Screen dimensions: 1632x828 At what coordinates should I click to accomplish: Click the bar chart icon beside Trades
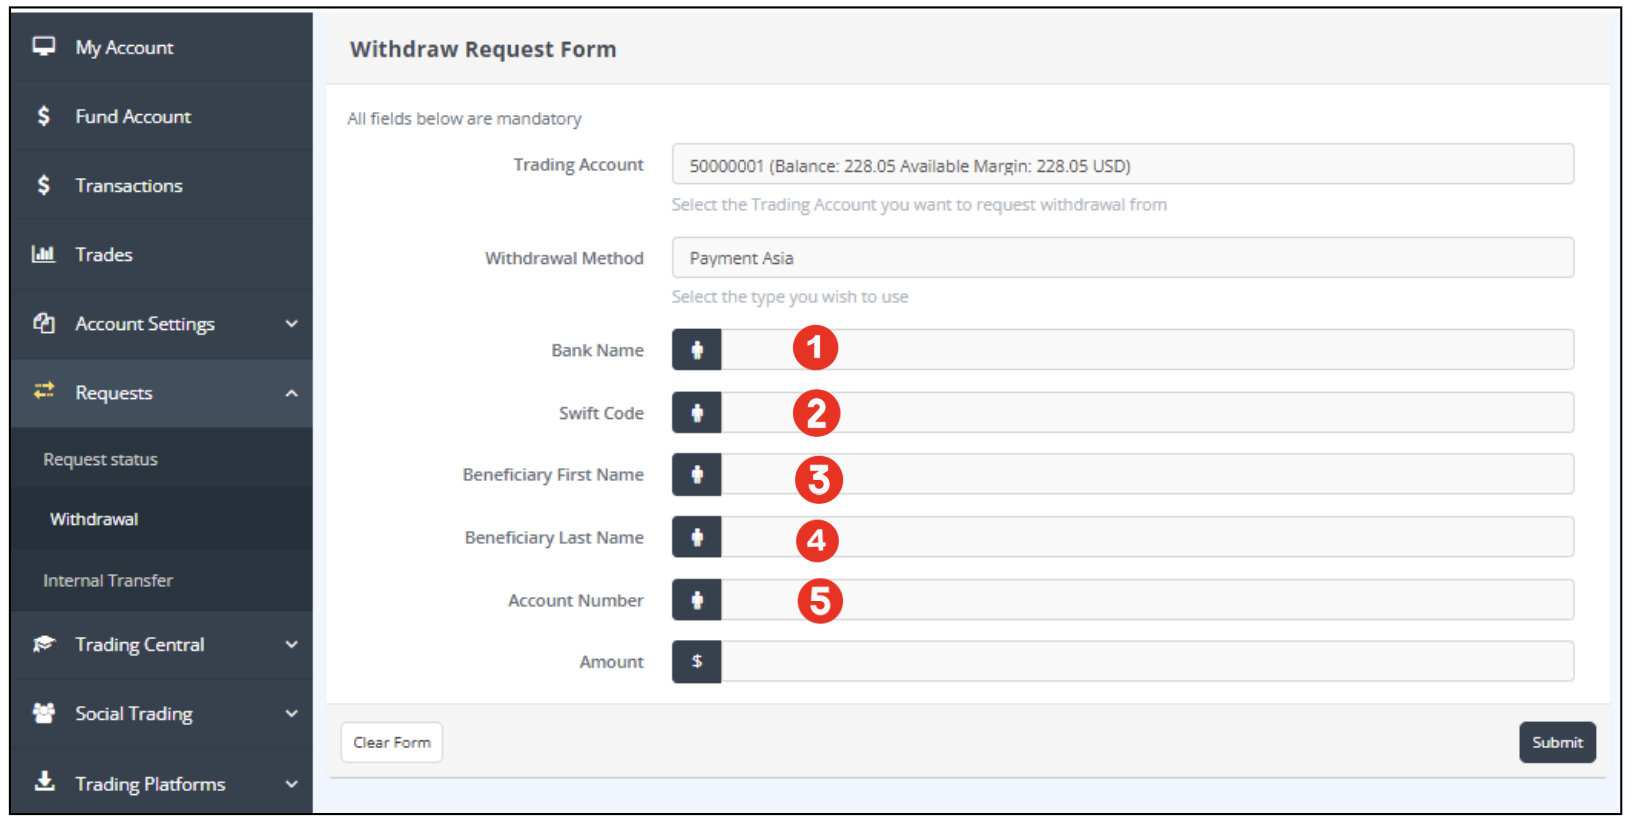(x=43, y=254)
